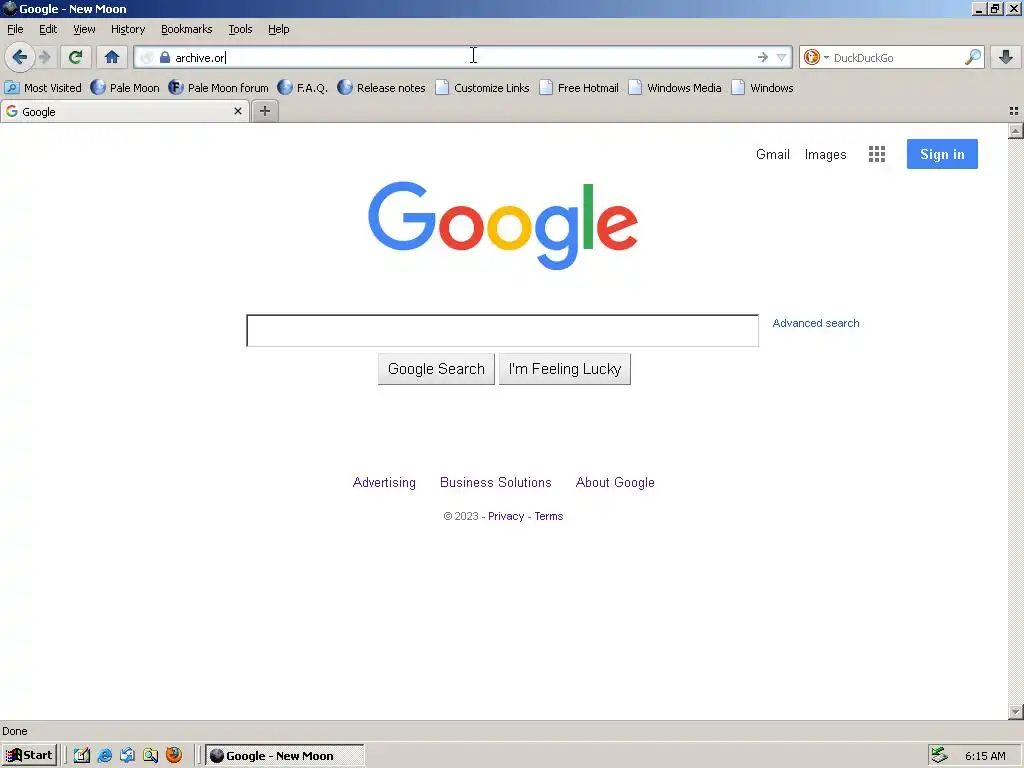Click the Outlook Express quick launch icon
The height and width of the screenshot is (768, 1024).
coord(127,756)
